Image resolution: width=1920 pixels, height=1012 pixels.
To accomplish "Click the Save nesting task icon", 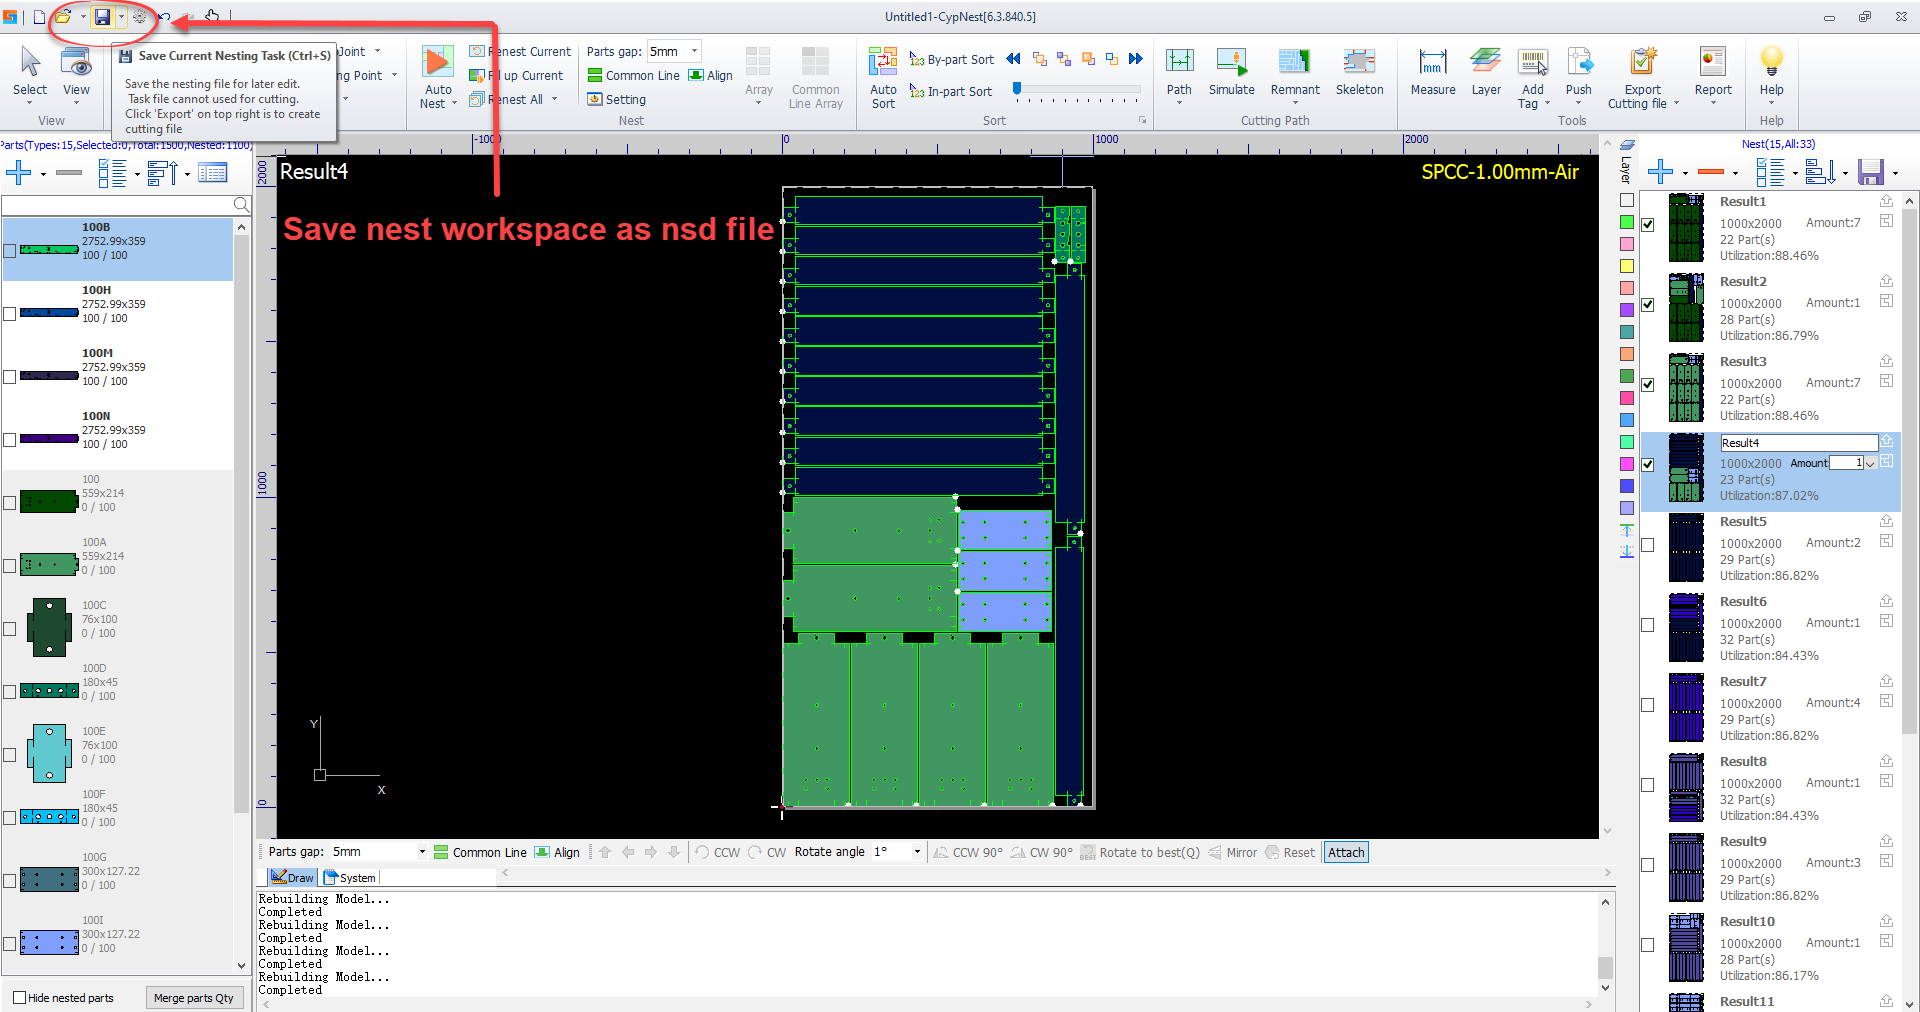I will tap(102, 17).
